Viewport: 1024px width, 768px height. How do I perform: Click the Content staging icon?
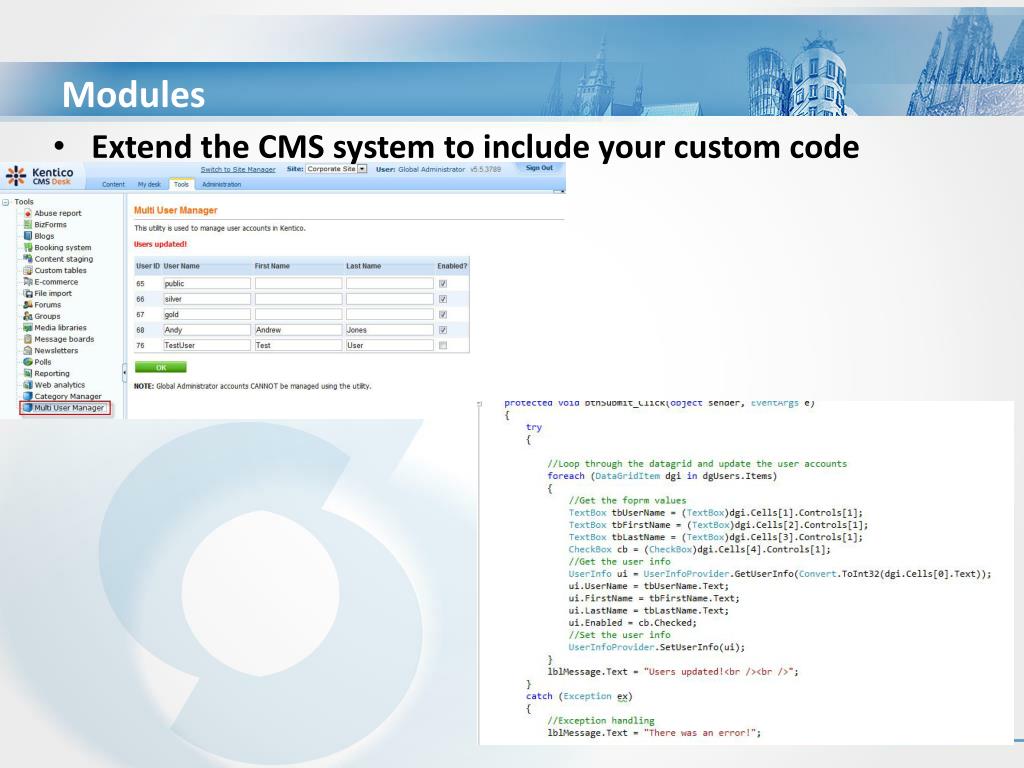(27, 259)
